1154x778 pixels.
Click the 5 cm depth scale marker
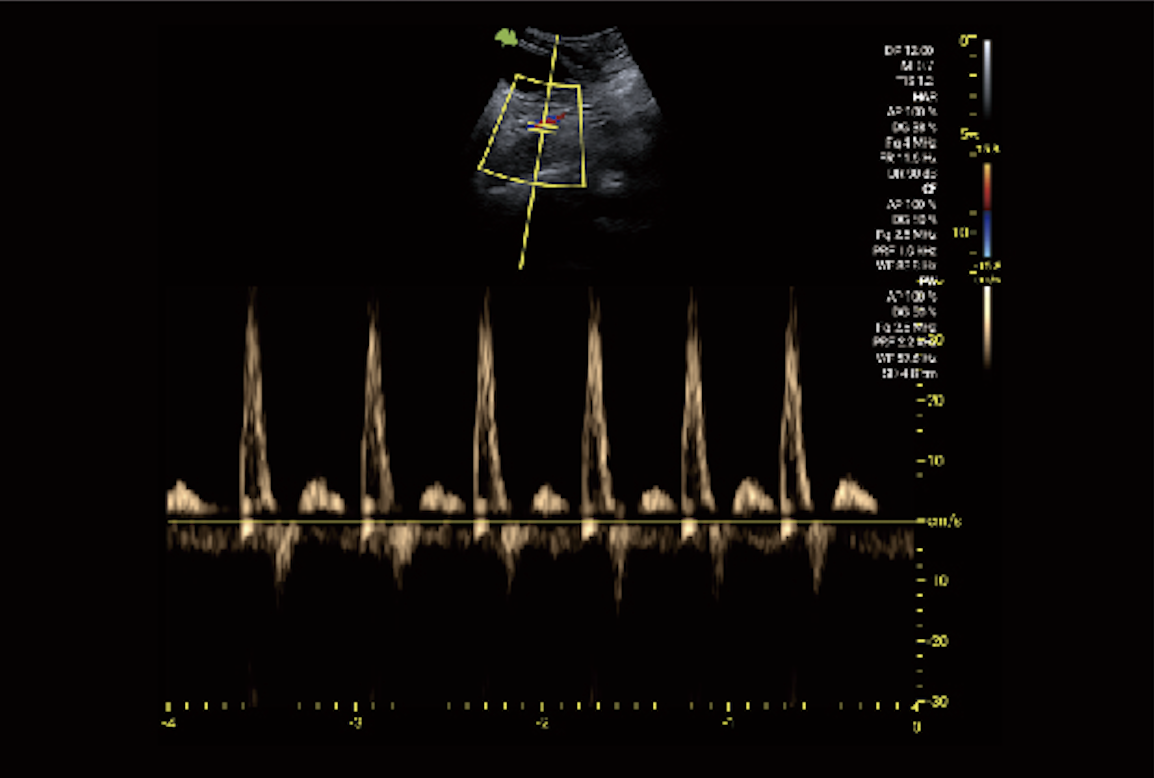pyautogui.click(x=968, y=132)
